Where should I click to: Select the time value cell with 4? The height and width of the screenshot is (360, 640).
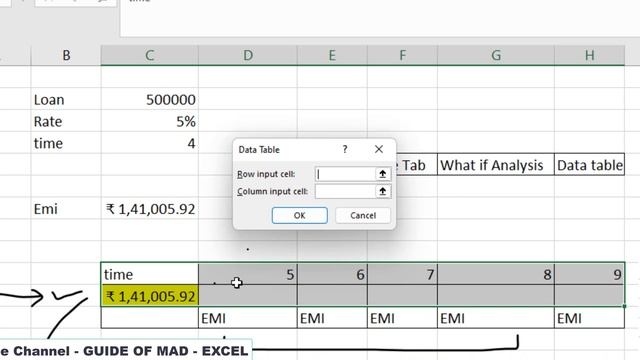click(149, 143)
